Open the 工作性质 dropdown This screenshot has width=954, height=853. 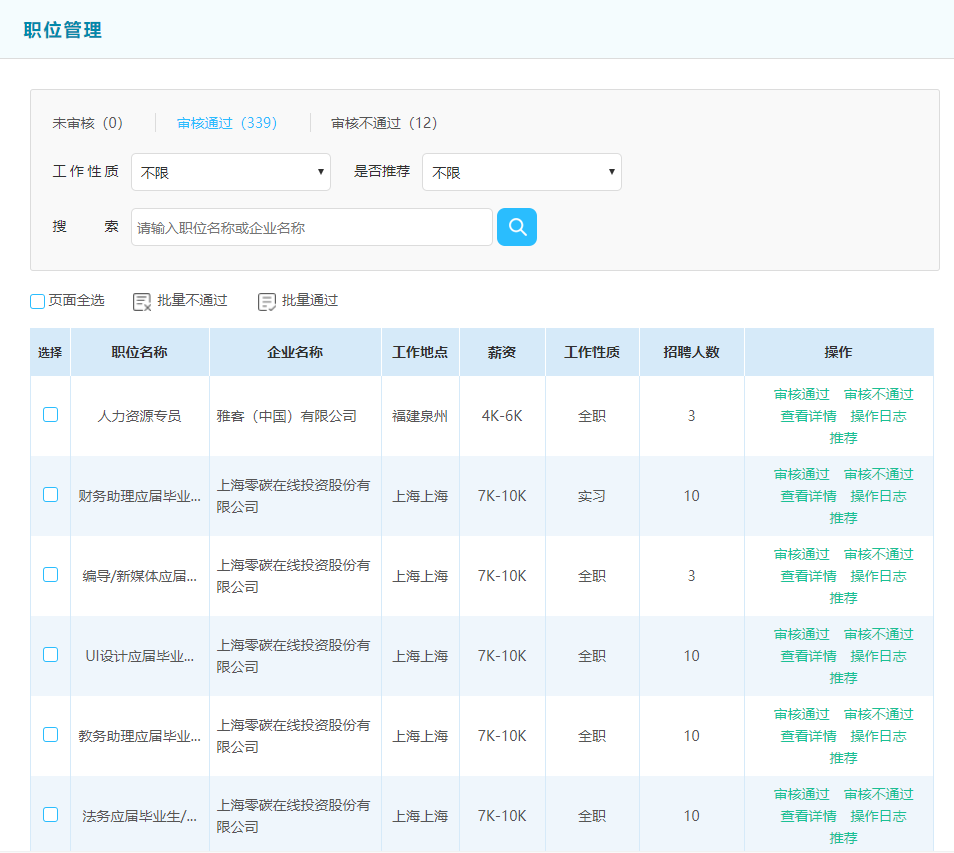point(230,171)
